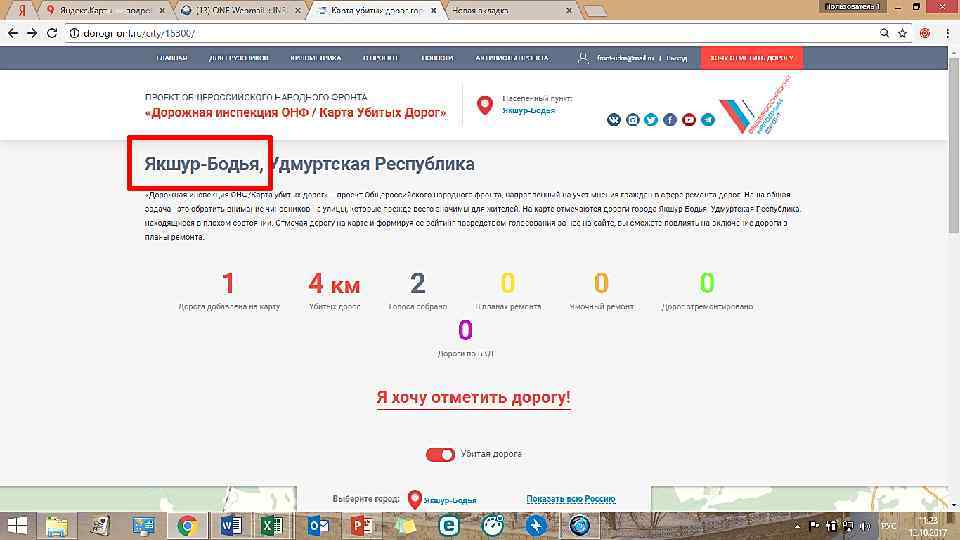The image size is (960, 540).
Task: Click the location pin beside 'Выберите город'
Action: point(414,500)
